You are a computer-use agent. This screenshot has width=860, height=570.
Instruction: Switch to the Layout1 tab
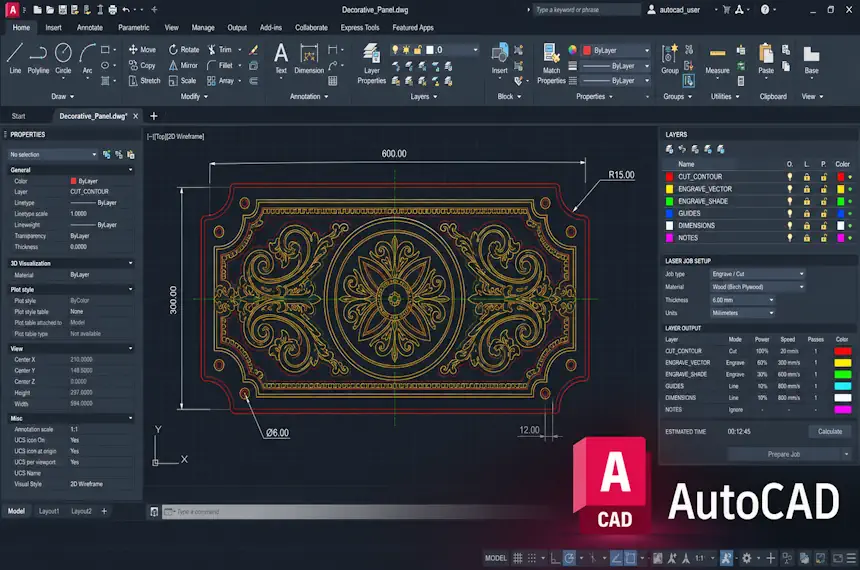(x=49, y=511)
